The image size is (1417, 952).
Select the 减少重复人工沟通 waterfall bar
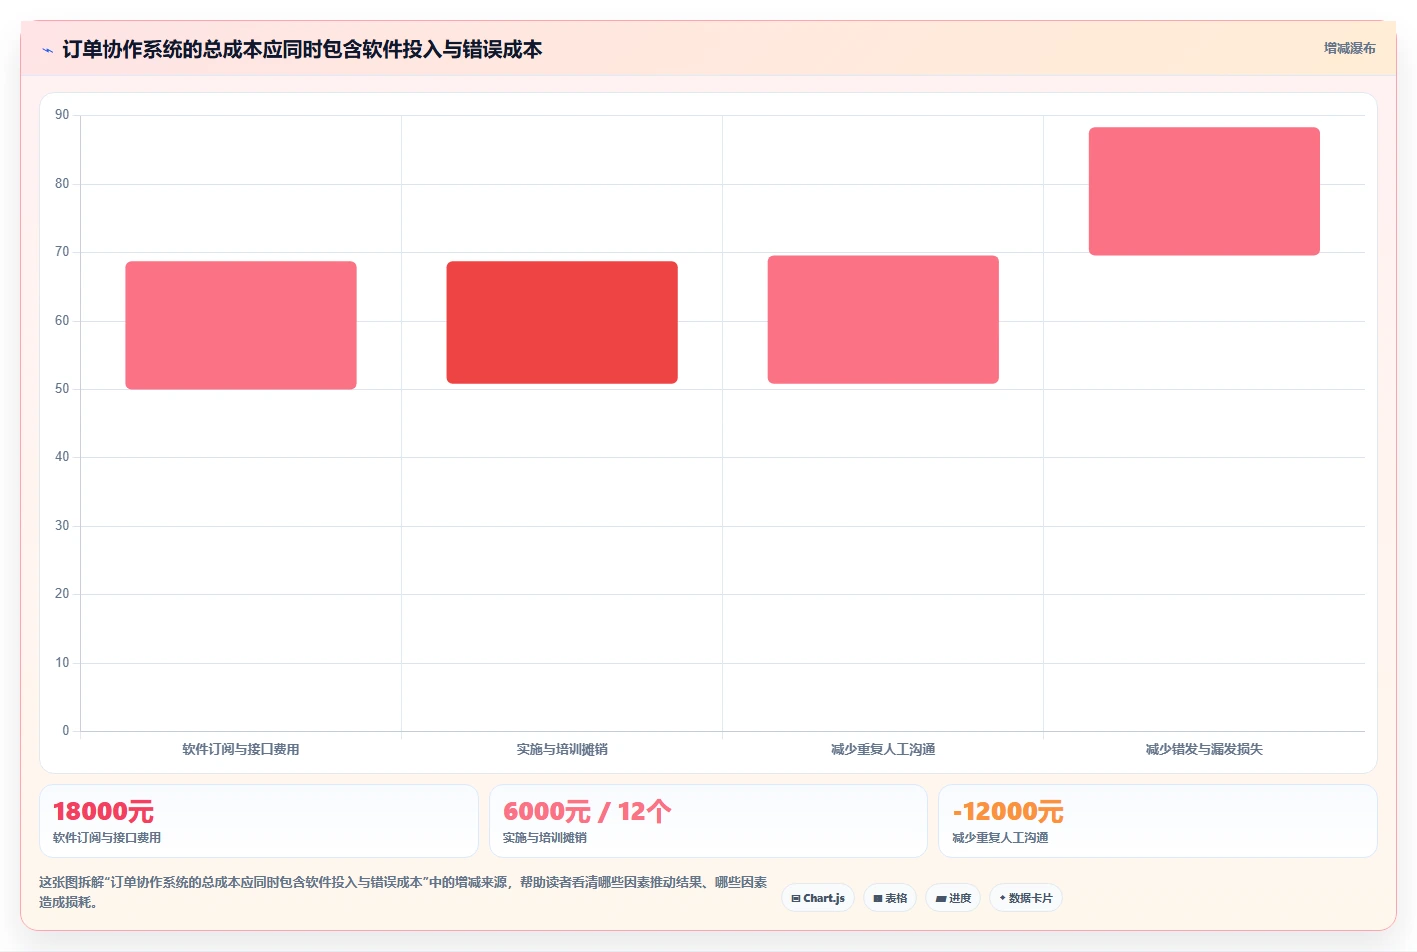883,319
